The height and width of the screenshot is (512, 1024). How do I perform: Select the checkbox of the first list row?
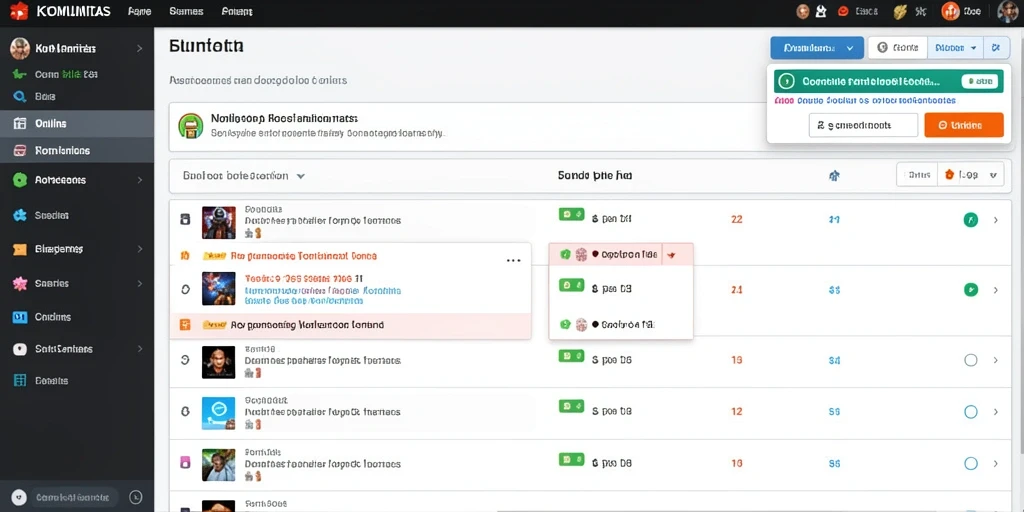[185, 219]
